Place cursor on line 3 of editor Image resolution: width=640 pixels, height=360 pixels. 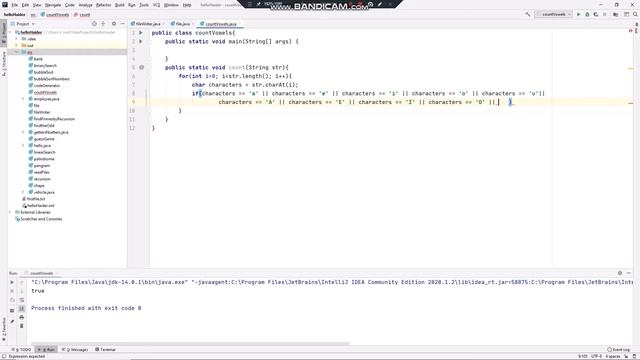(351, 50)
